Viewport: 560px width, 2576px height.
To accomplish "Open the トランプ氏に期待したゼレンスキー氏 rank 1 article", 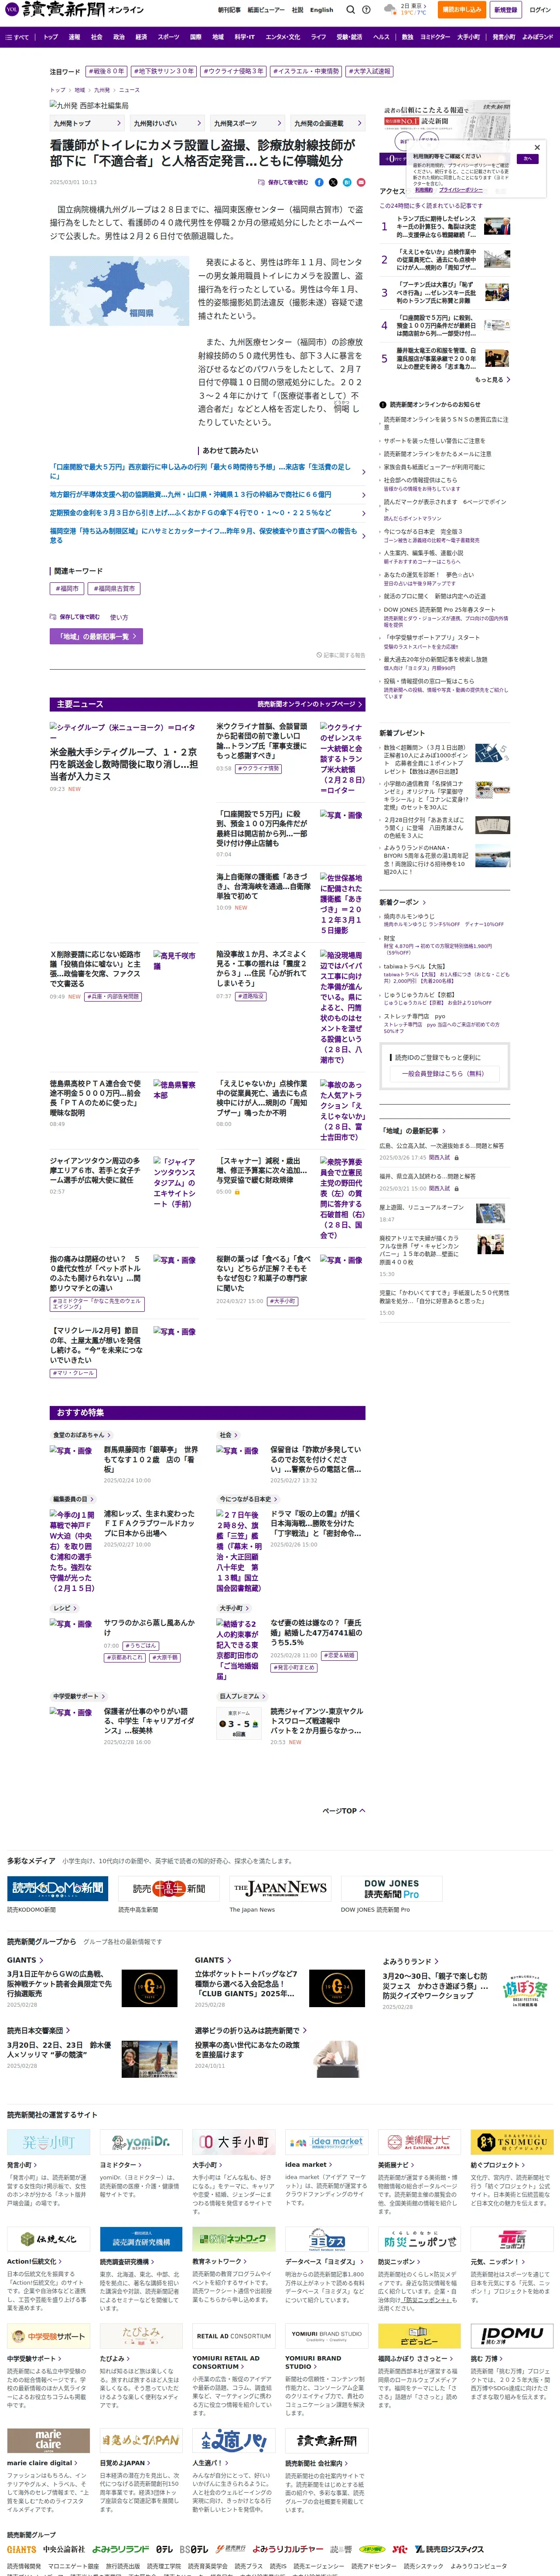I will click(x=436, y=226).
